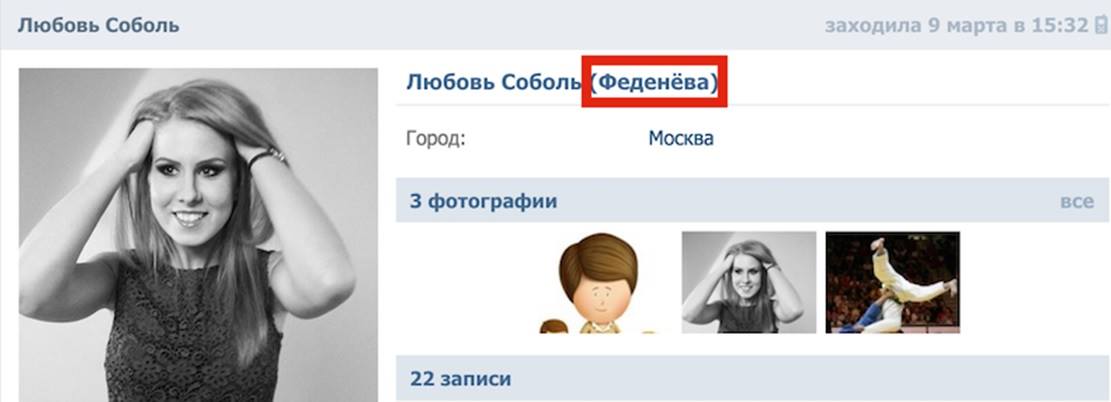Open the large black-and-white profile photo
Image resolution: width=1111 pixels, height=402 pixels.
pos(198,235)
